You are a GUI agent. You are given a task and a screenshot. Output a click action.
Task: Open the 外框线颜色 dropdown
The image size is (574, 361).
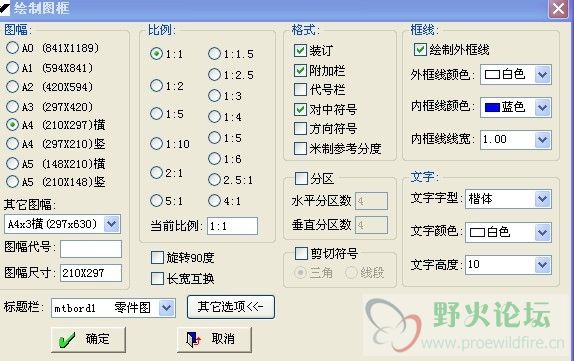coord(543,75)
